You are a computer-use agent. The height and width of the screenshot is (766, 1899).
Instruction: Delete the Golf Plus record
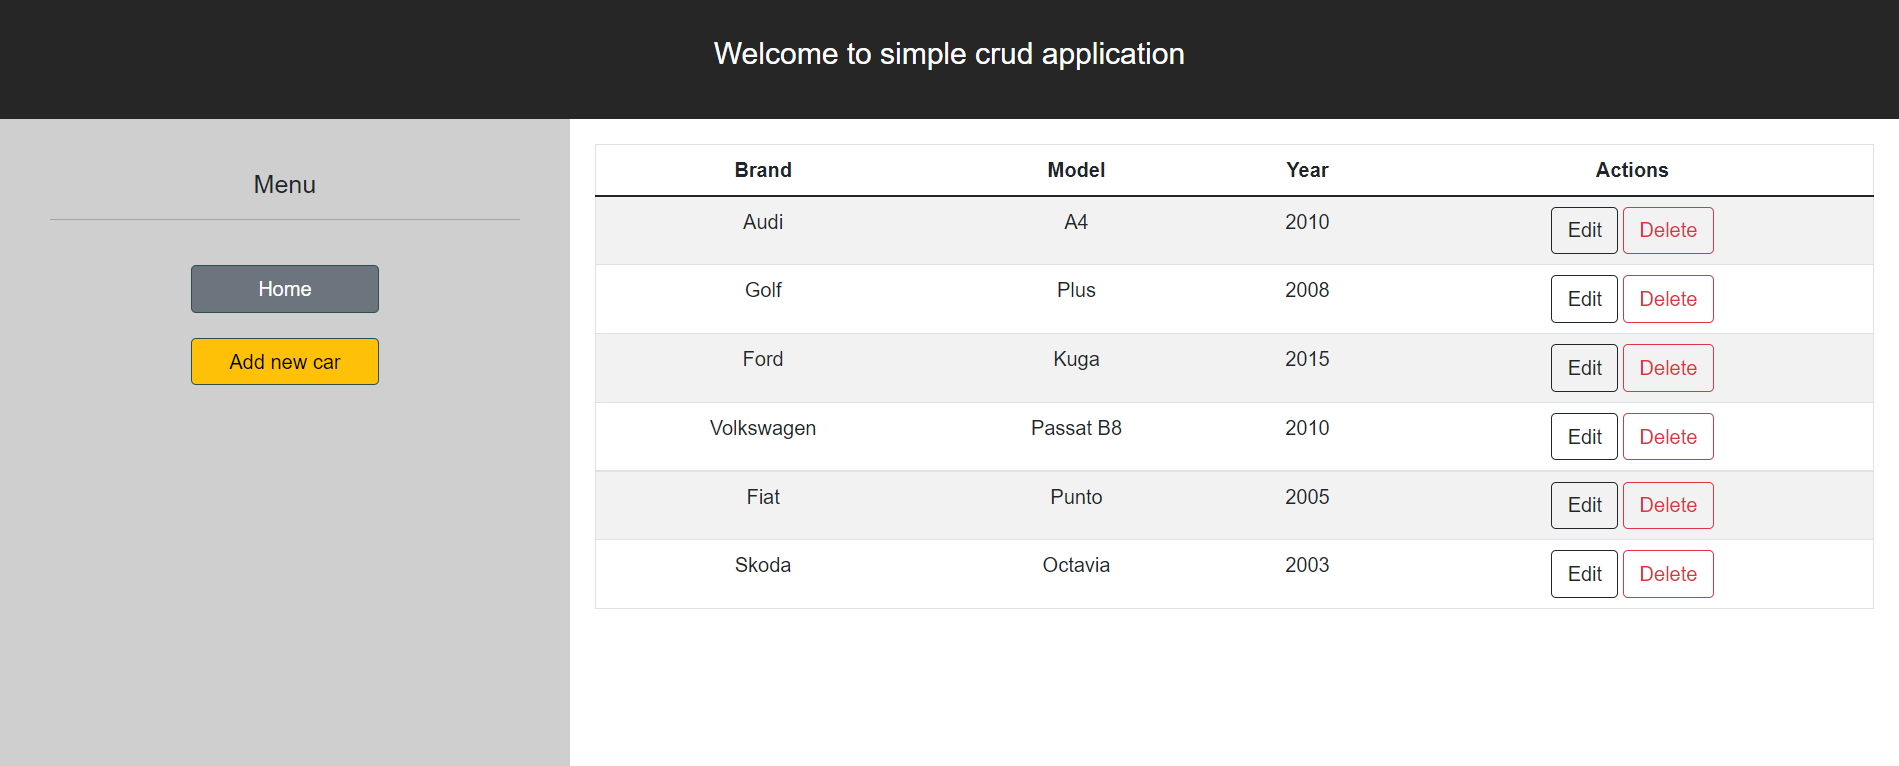[1667, 299]
